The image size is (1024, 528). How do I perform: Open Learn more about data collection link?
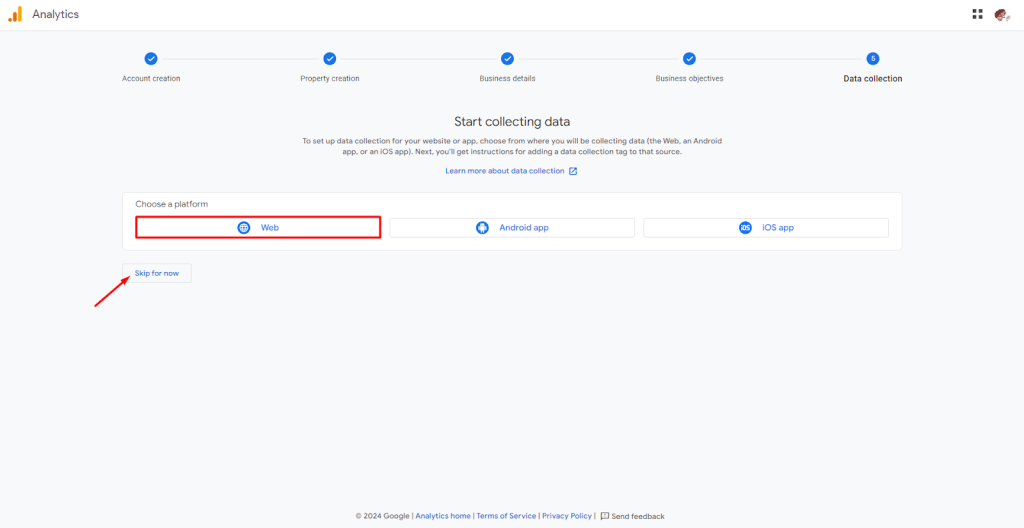pyautogui.click(x=505, y=171)
